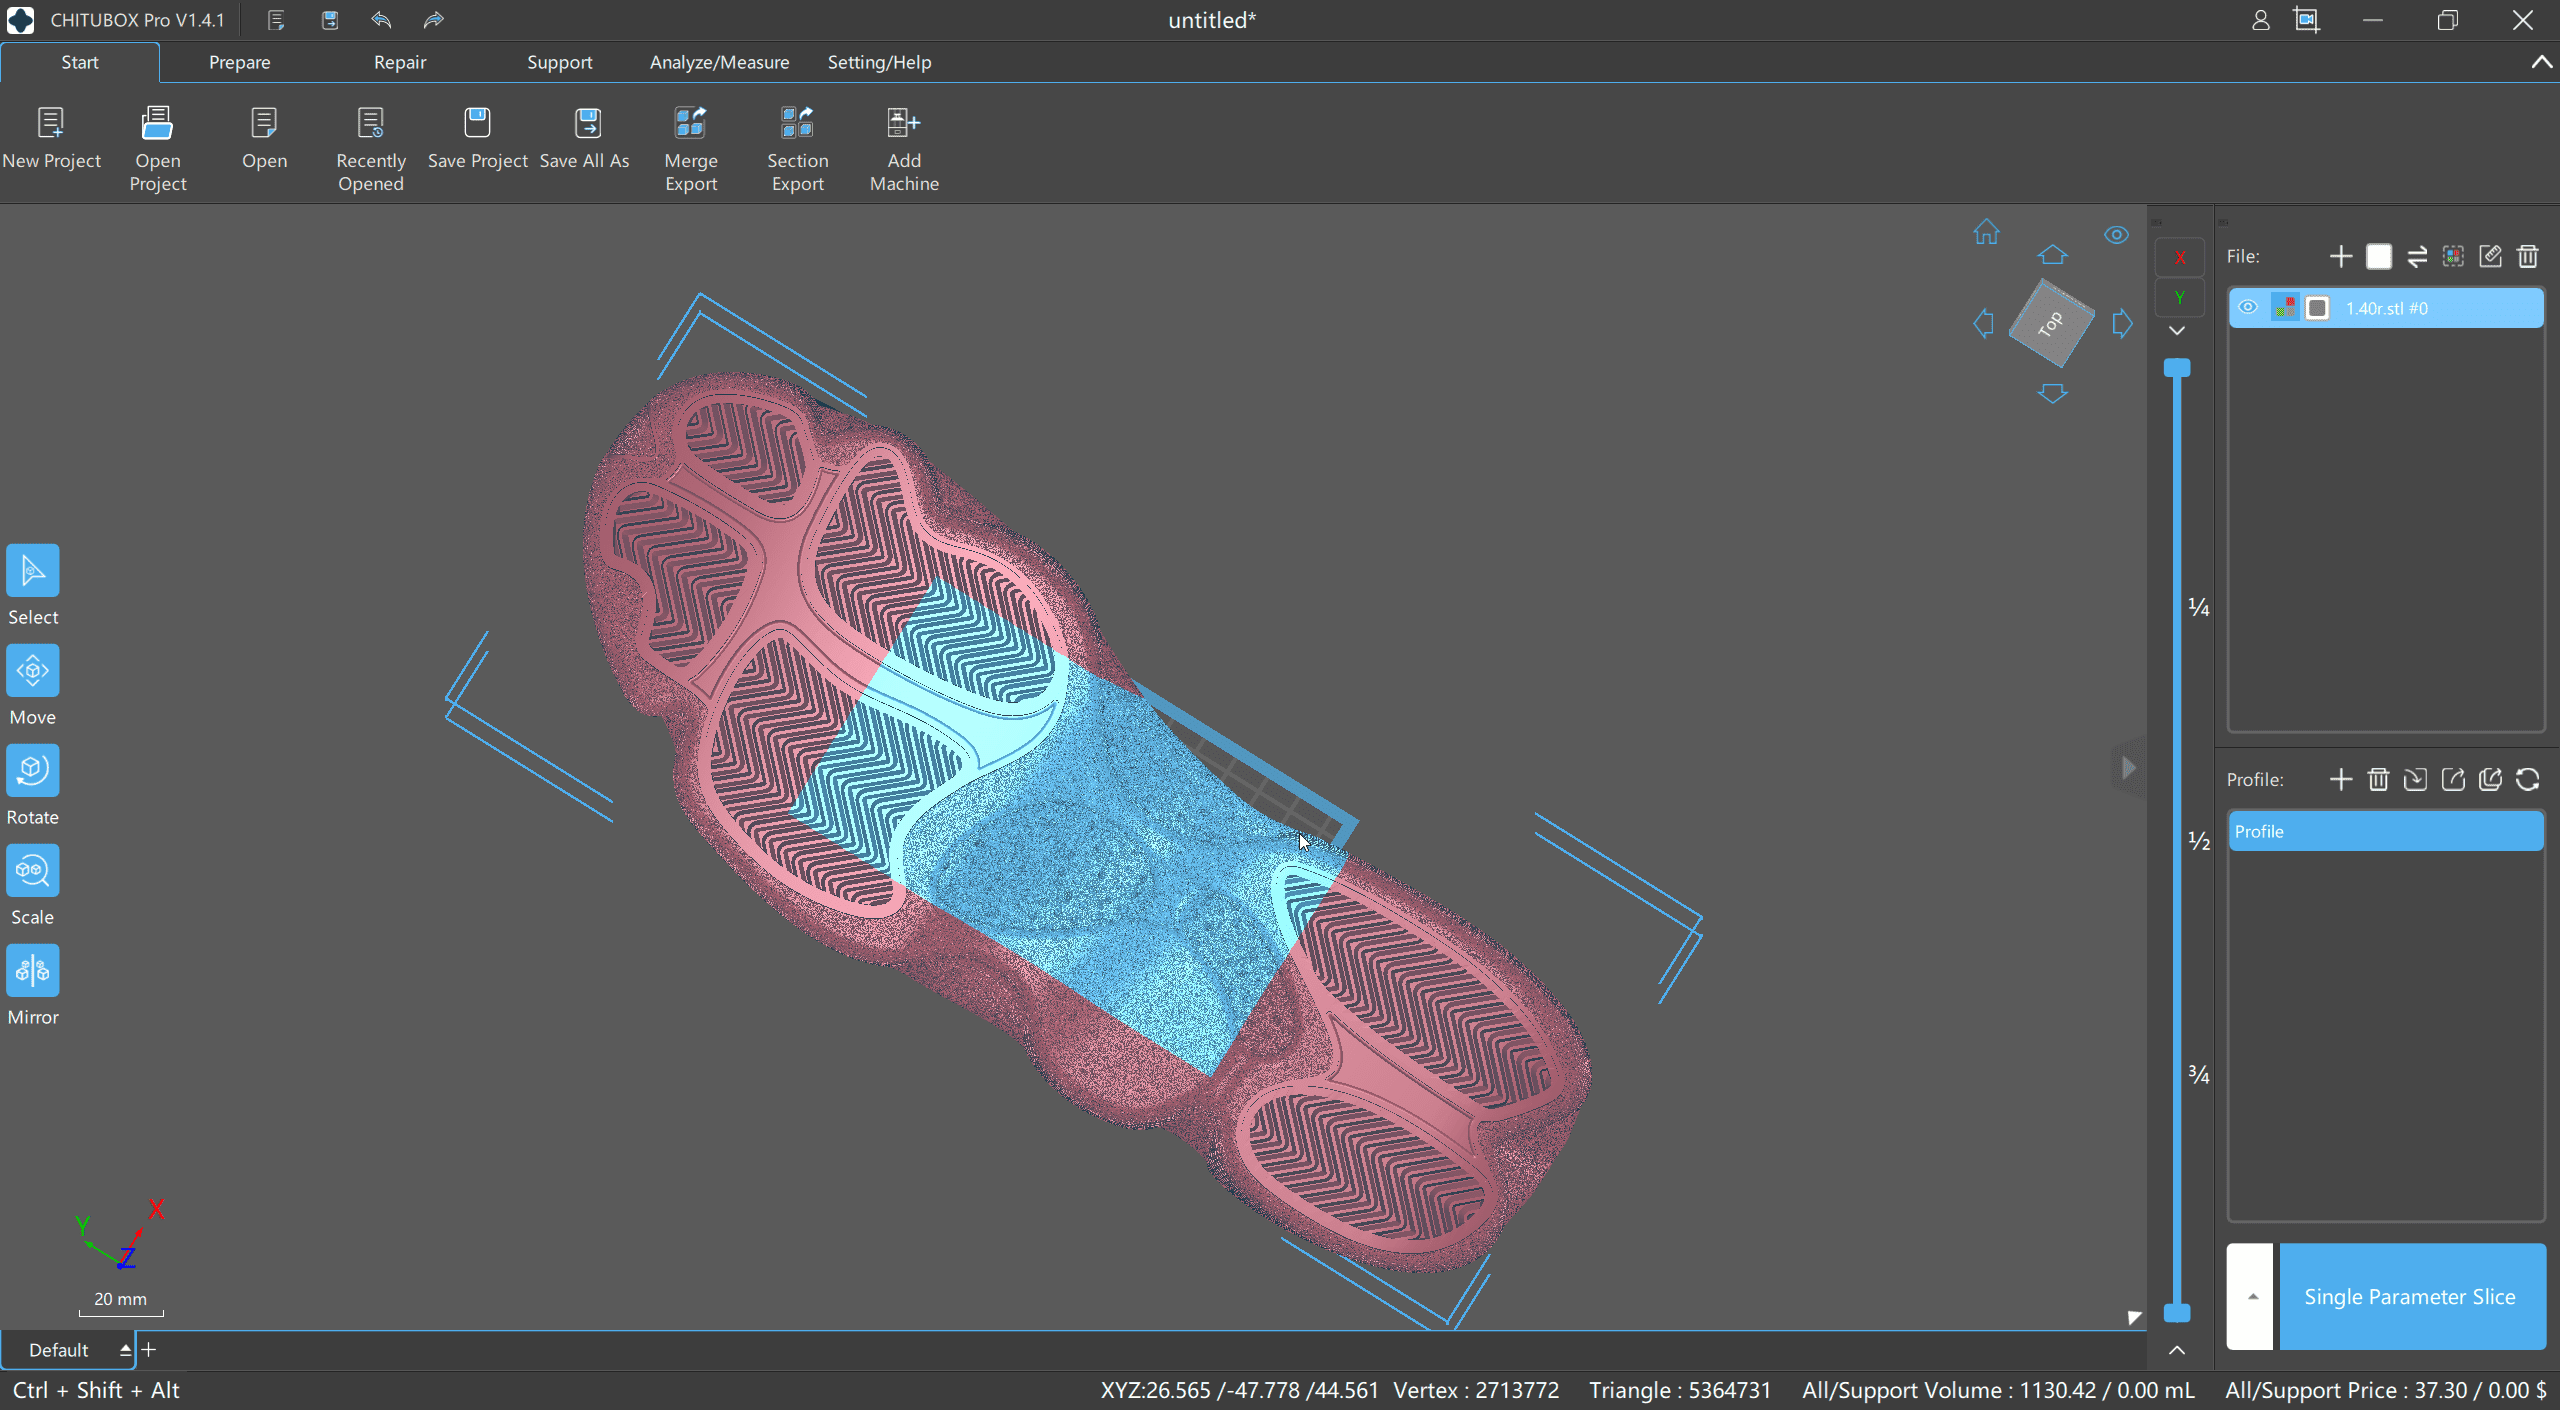The width and height of the screenshot is (2560, 1410).
Task: Toggle checkbox next to 1.40r.stl #0
Action: [x=2317, y=308]
